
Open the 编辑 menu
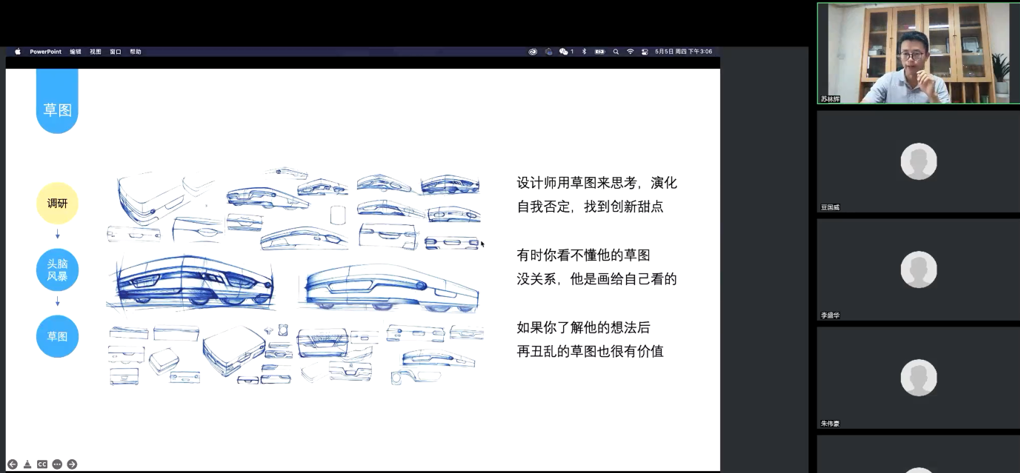(x=75, y=52)
